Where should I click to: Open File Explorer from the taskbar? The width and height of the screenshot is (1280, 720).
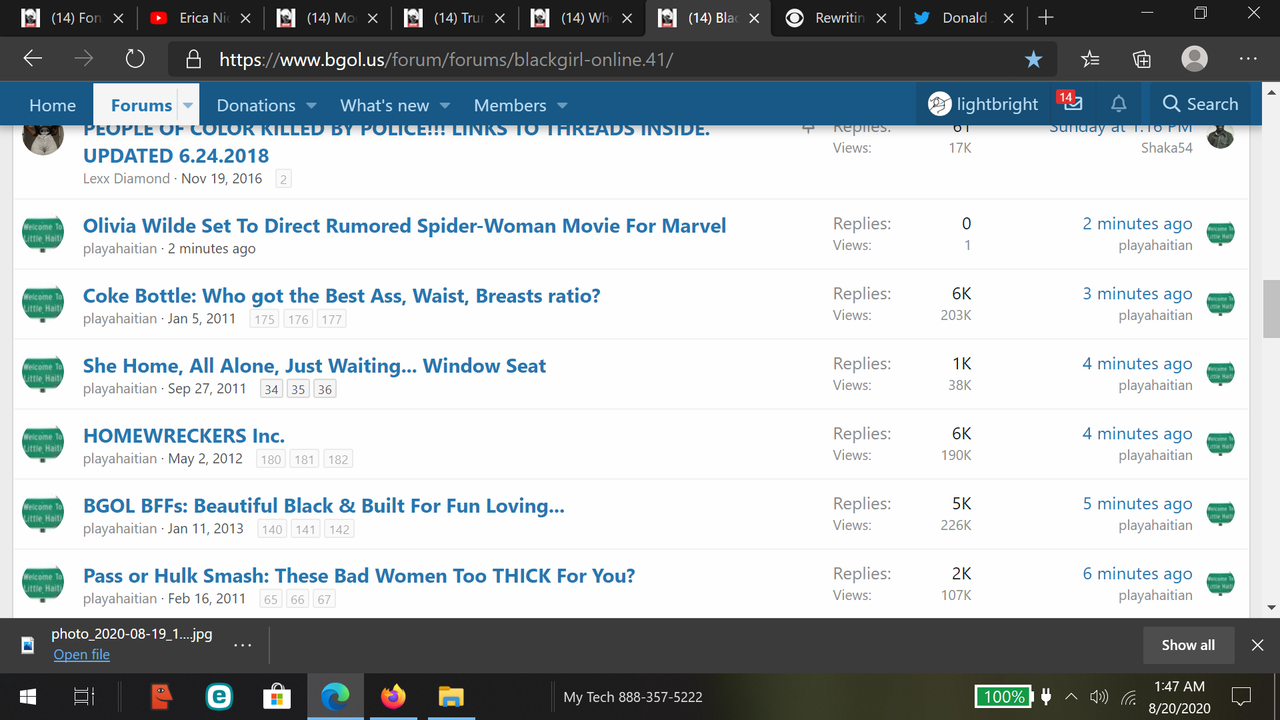pos(451,696)
